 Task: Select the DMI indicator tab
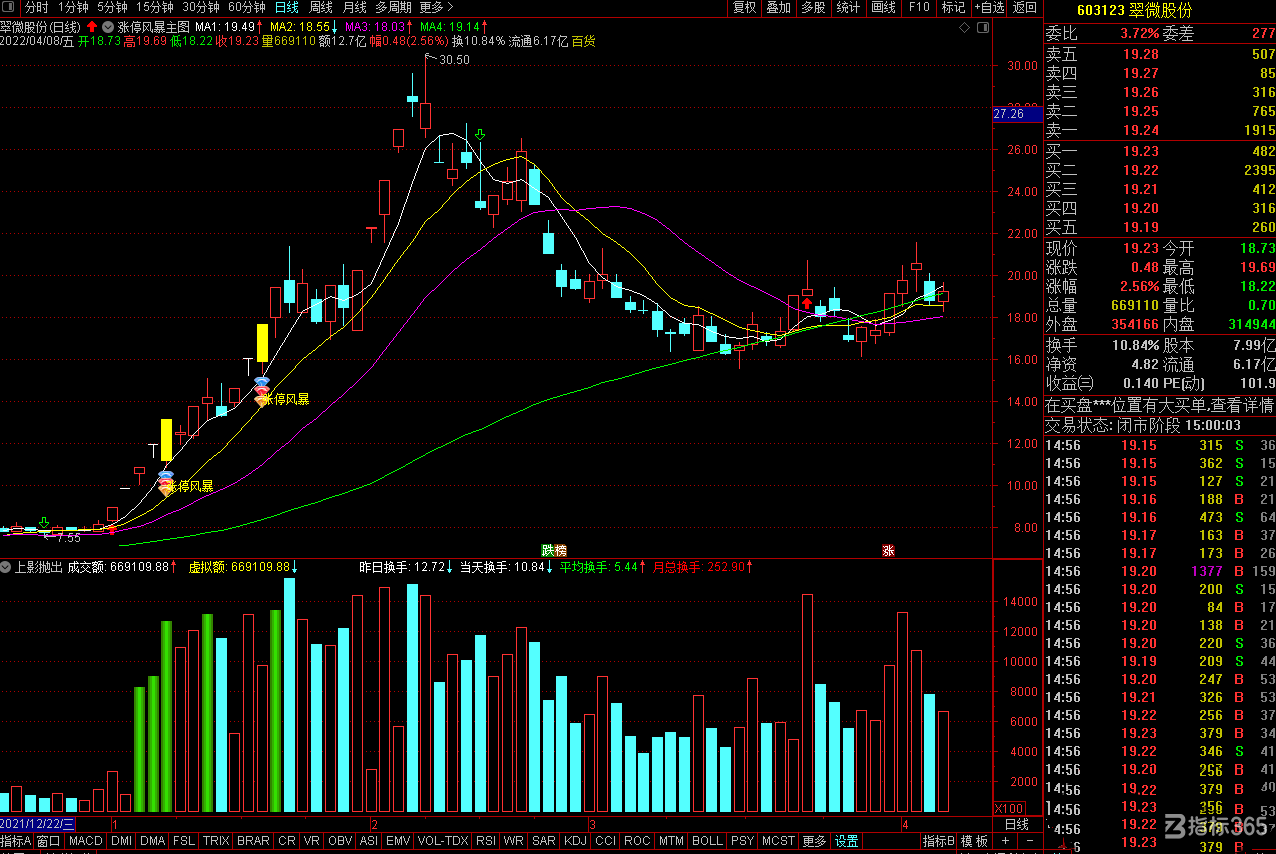click(x=122, y=841)
